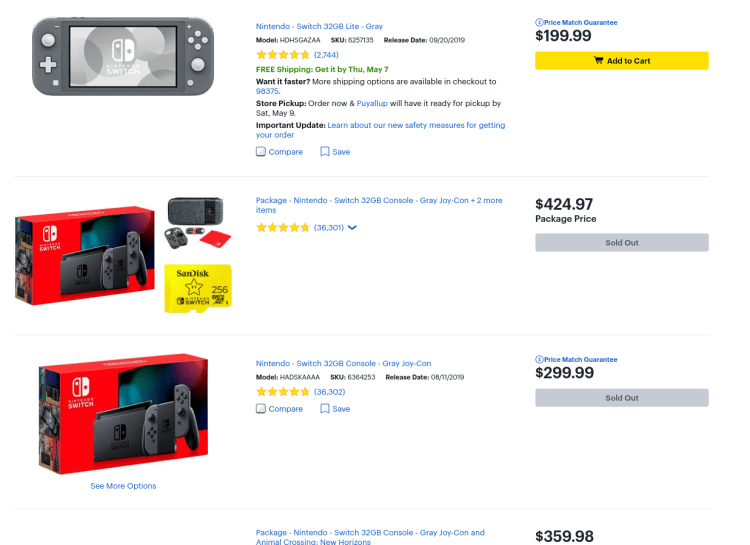Click the SanDisk 256 memory card image
The width and height of the screenshot is (750, 545).
(x=198, y=289)
